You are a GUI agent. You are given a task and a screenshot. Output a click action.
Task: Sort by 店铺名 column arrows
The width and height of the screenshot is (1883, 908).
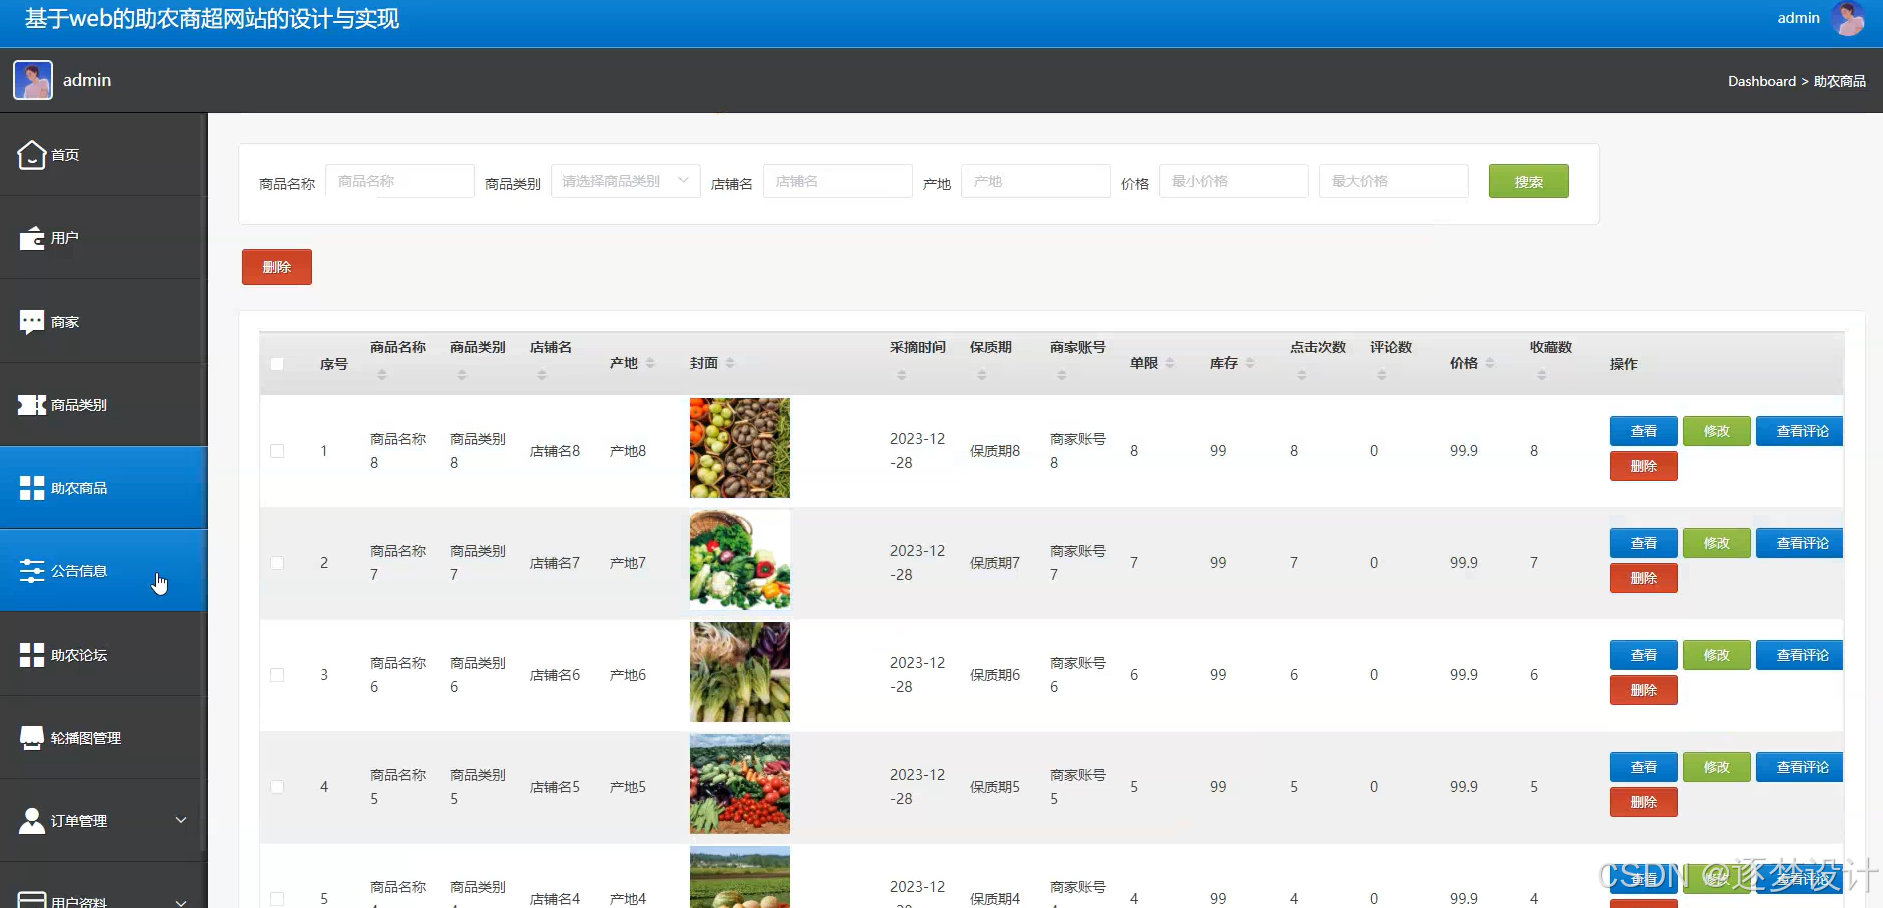(x=542, y=375)
